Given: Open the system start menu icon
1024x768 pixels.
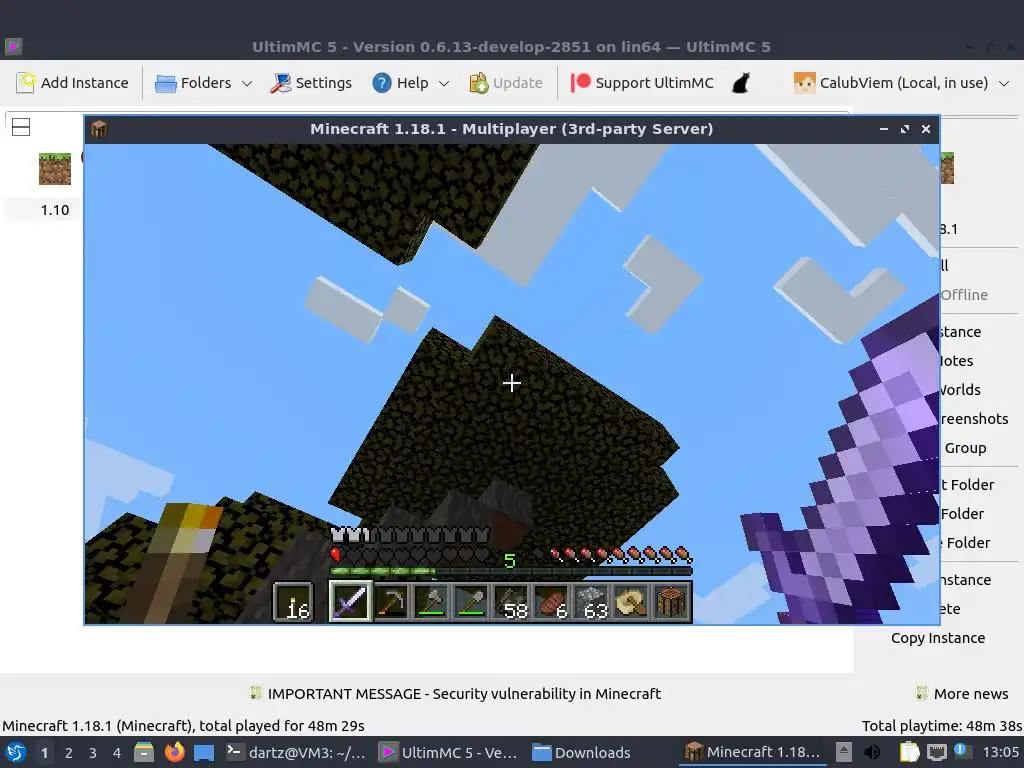Looking at the screenshot, I should [16, 752].
